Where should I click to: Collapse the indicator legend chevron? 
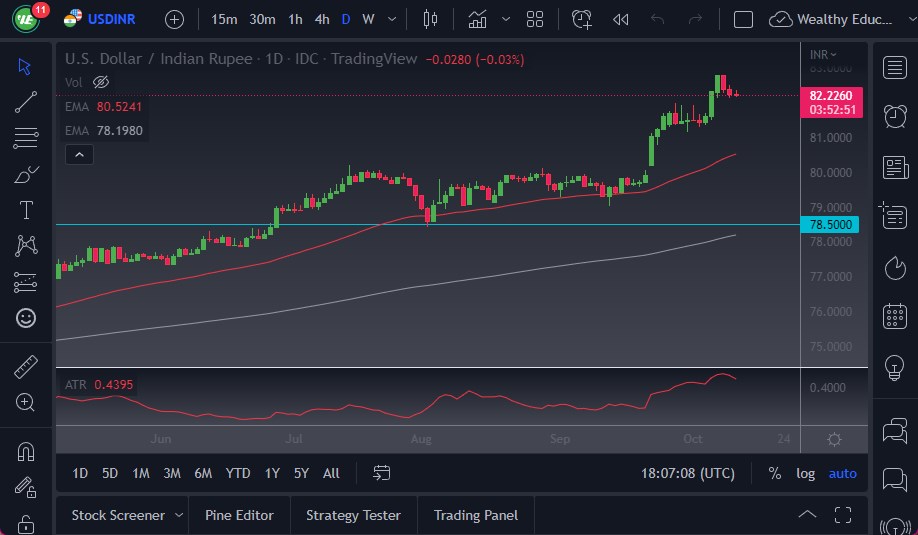click(x=79, y=154)
